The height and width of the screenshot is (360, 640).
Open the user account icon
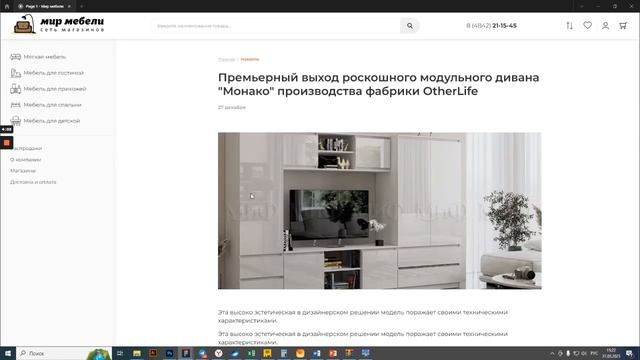pos(605,26)
